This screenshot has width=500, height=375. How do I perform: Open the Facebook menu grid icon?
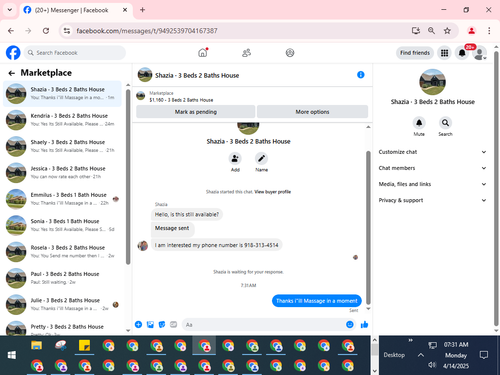pyautogui.click(x=444, y=53)
